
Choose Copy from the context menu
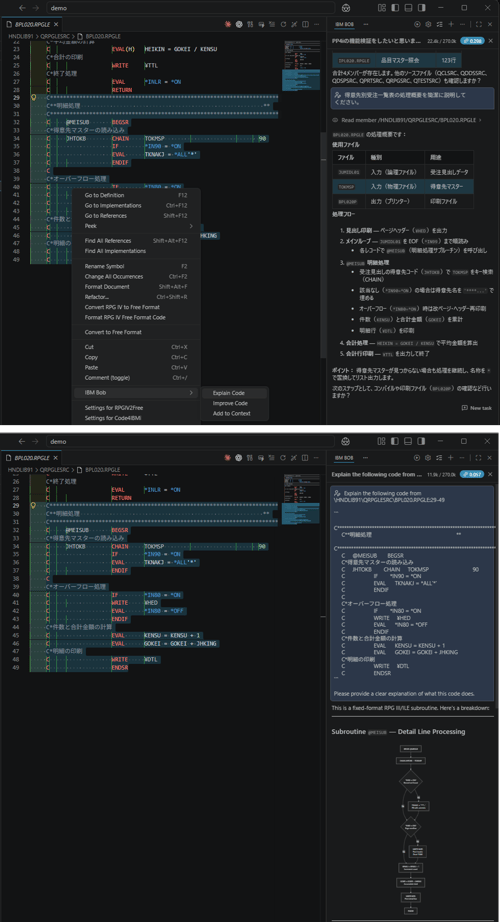pos(136,357)
